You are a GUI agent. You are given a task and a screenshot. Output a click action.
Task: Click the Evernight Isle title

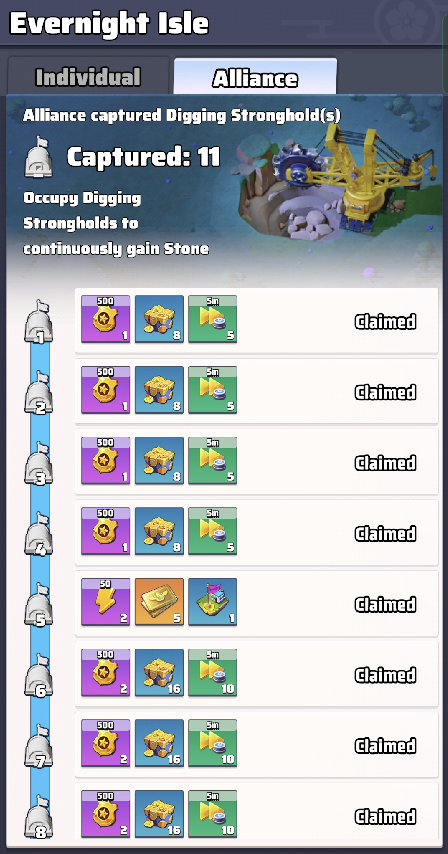click(109, 23)
